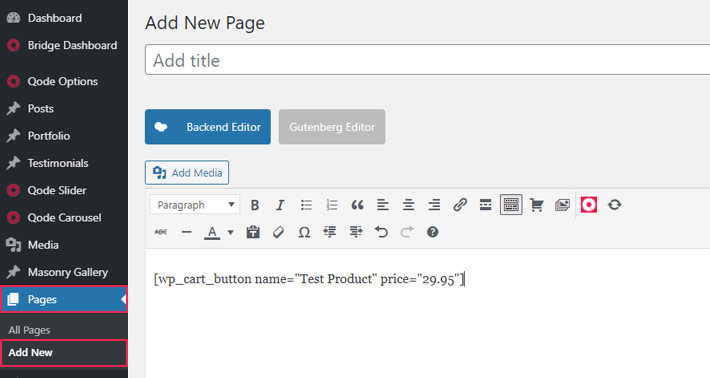Image resolution: width=710 pixels, height=378 pixels.
Task: Open Testimonials menu
Action: click(58, 163)
